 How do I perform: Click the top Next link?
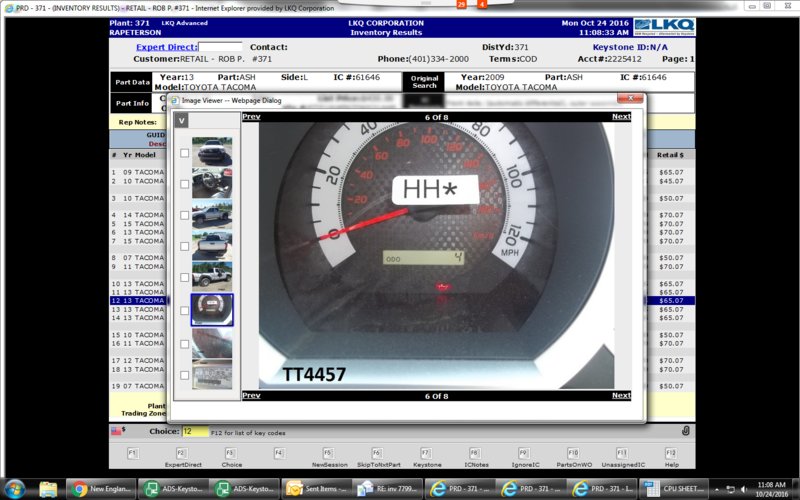pos(621,116)
